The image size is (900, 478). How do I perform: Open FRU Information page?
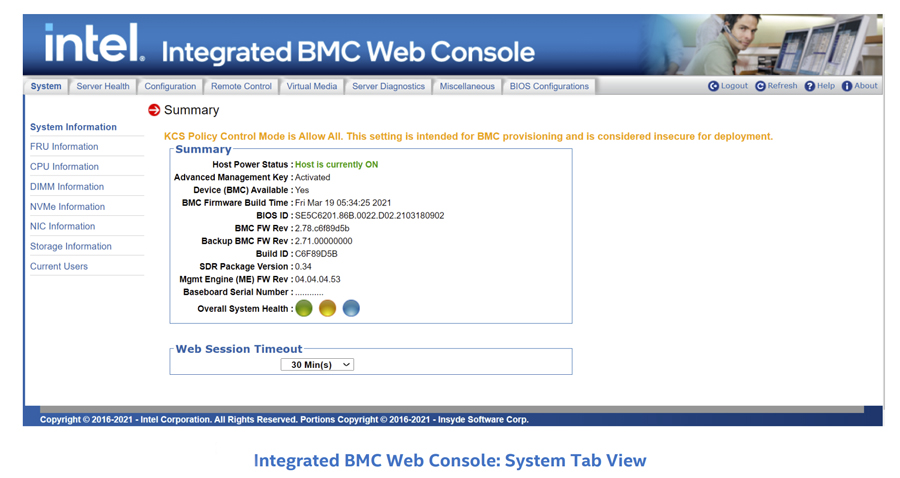(64, 146)
